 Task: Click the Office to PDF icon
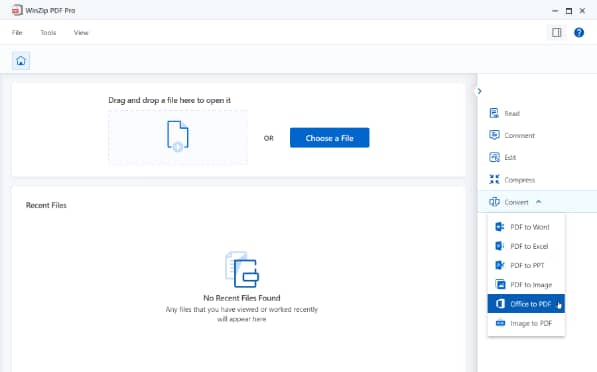pos(500,304)
